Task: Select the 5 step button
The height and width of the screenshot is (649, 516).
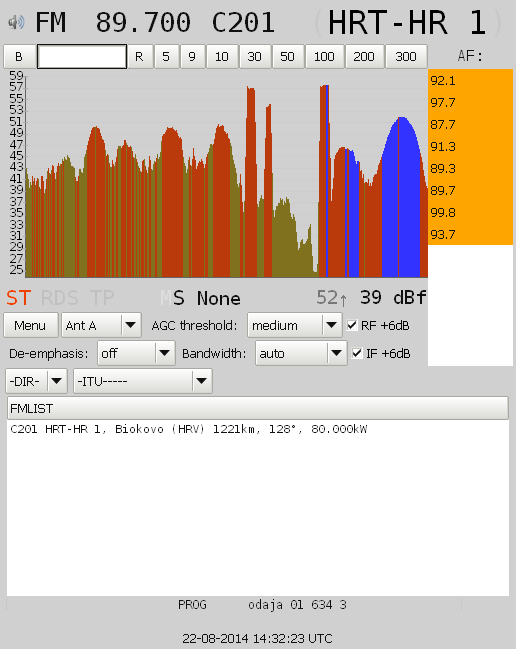Action: point(166,56)
